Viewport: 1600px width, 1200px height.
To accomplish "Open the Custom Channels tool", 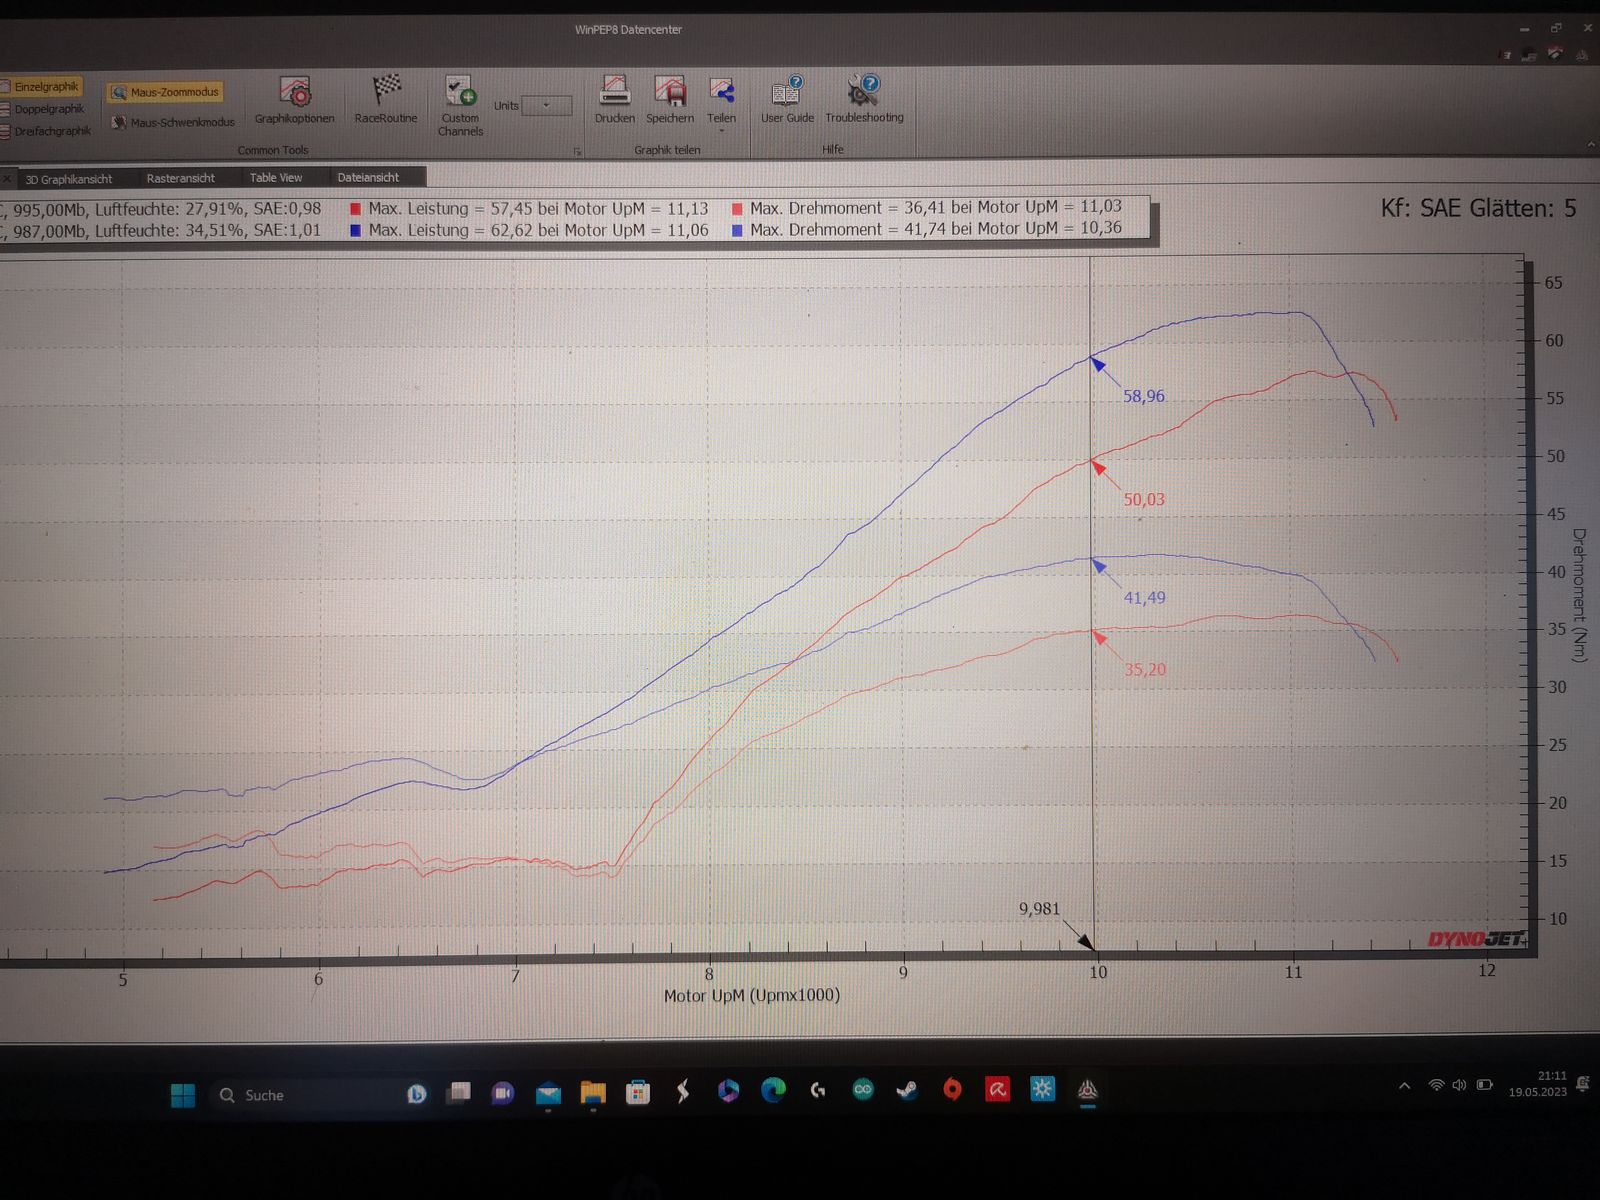I will (x=460, y=103).
